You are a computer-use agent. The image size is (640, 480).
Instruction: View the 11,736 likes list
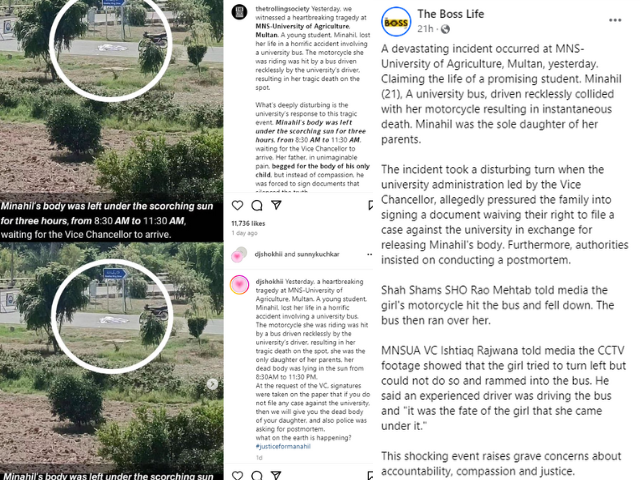248,223
